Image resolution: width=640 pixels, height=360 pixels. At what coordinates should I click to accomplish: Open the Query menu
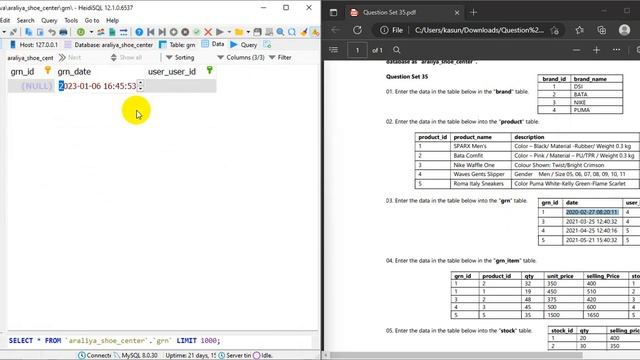(x=49, y=20)
